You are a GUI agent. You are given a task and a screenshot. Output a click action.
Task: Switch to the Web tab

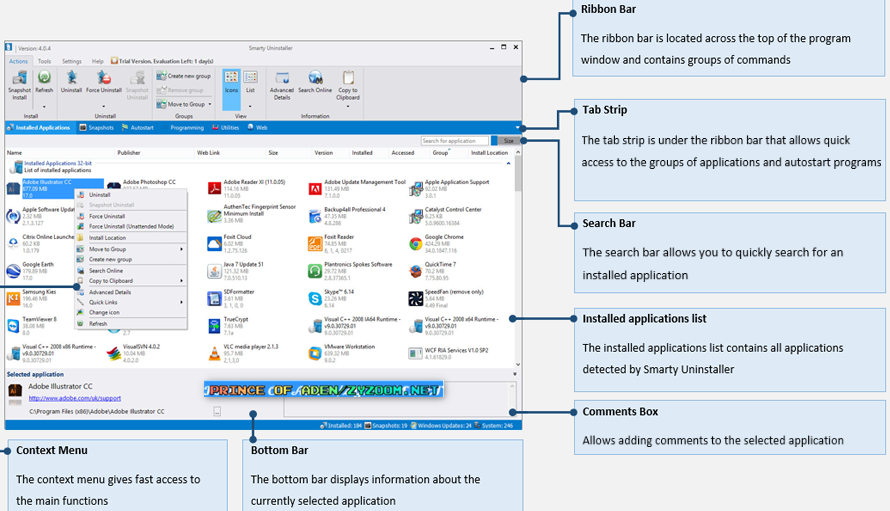(x=258, y=128)
